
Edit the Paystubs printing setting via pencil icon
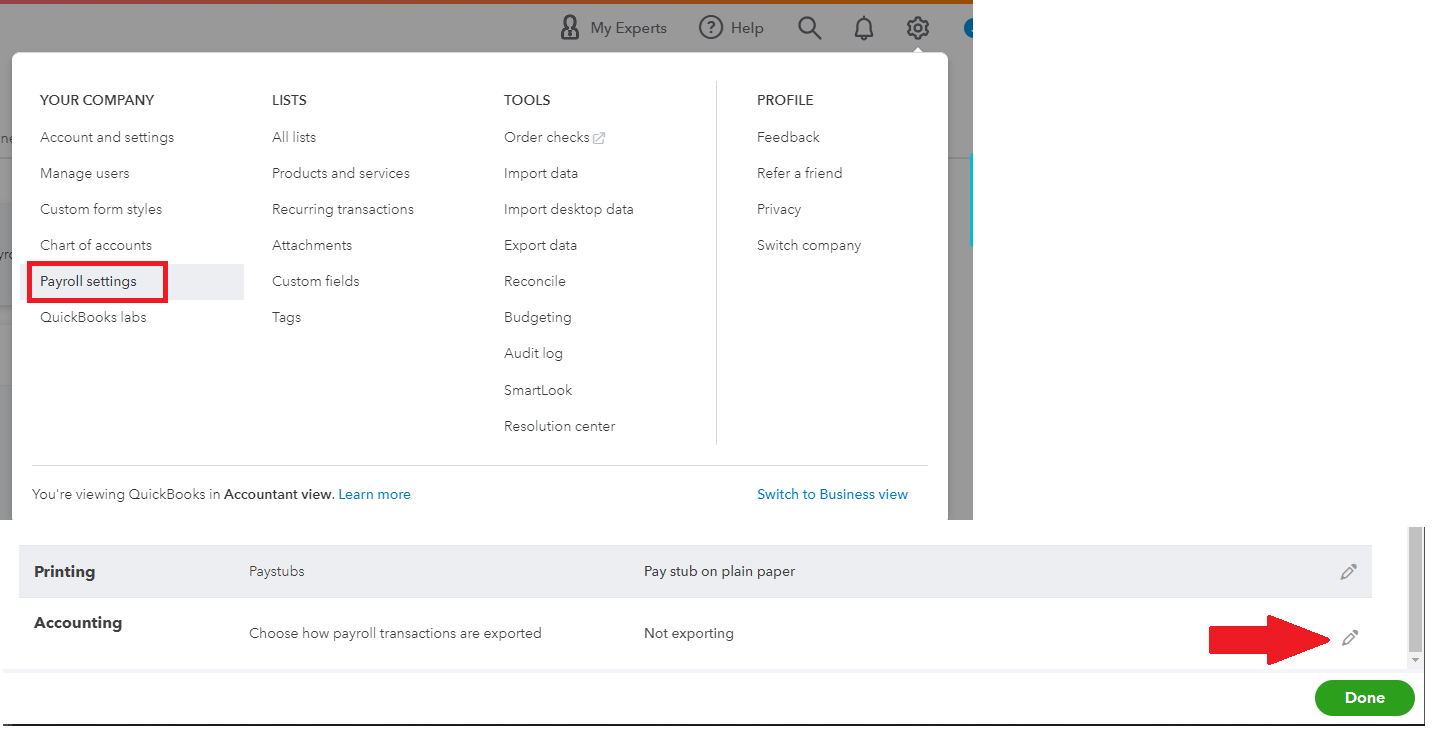coord(1348,571)
